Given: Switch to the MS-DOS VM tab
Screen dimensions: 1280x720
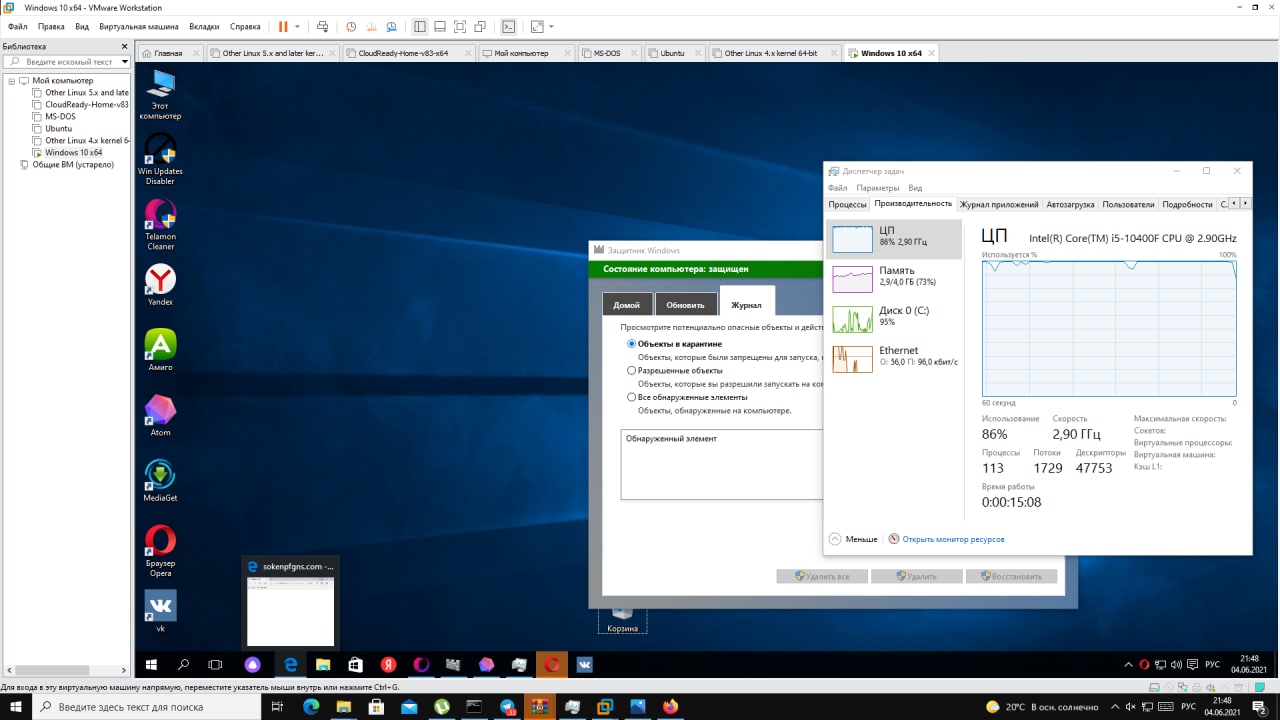Looking at the screenshot, I should (x=607, y=53).
